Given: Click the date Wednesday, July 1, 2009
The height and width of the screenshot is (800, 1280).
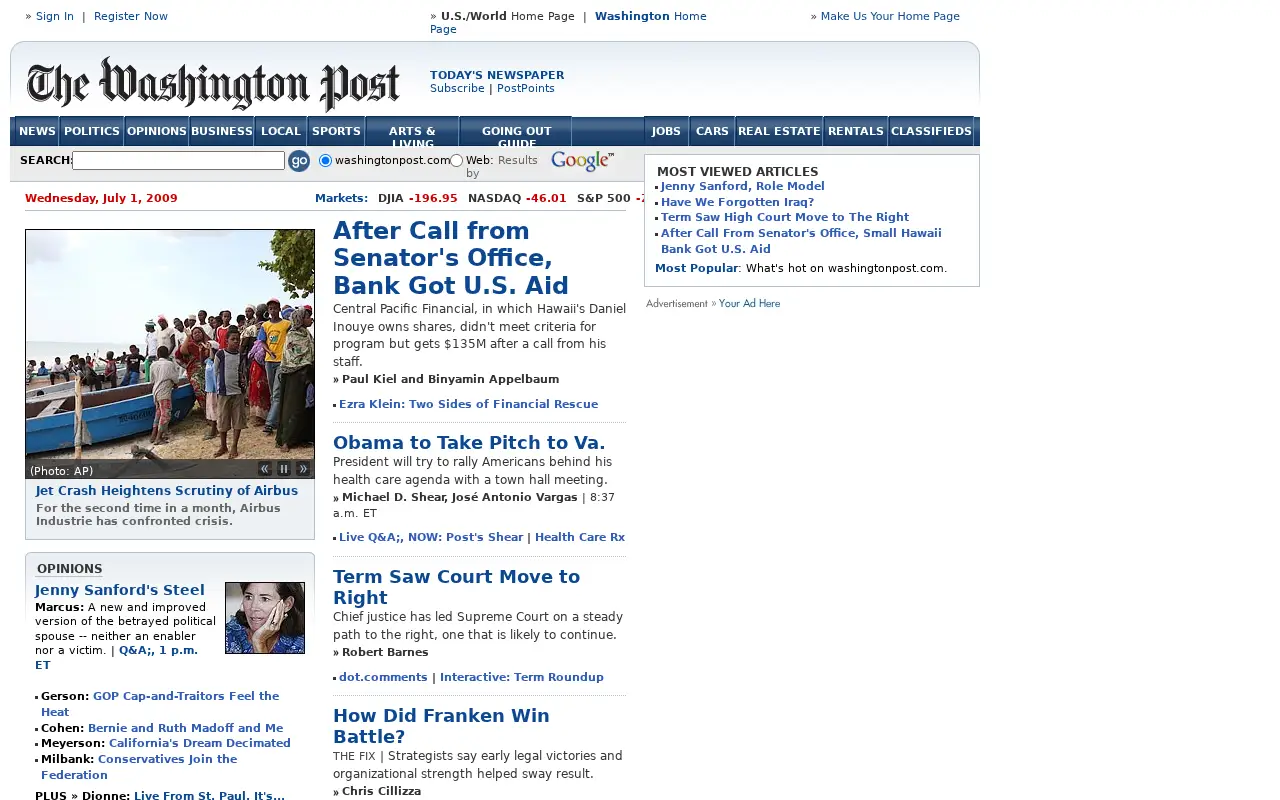Looking at the screenshot, I should pyautogui.click(x=101, y=198).
